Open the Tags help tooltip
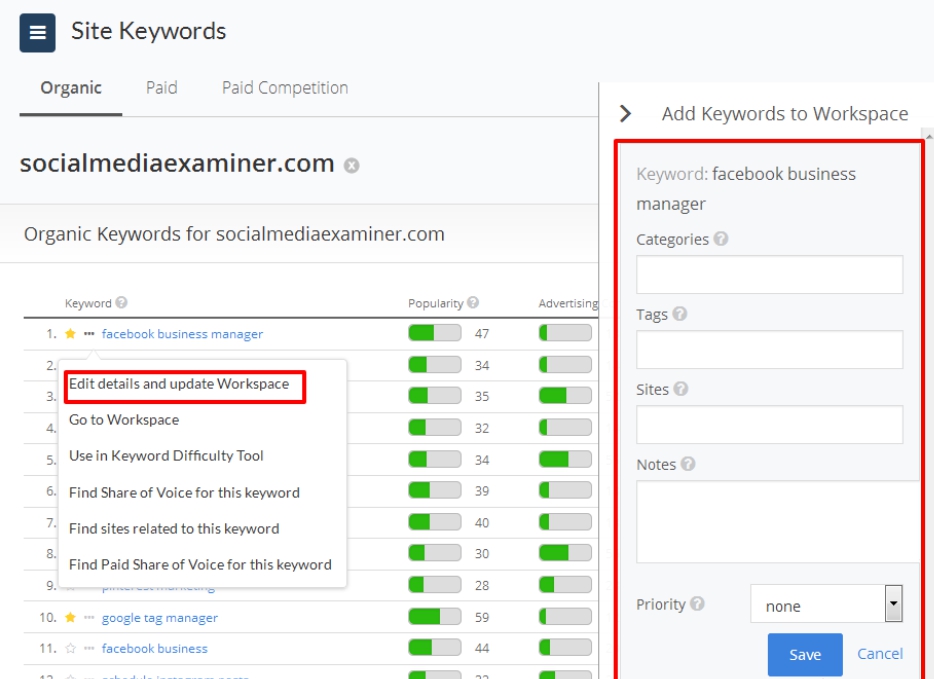The width and height of the screenshot is (934, 679). tap(680, 314)
